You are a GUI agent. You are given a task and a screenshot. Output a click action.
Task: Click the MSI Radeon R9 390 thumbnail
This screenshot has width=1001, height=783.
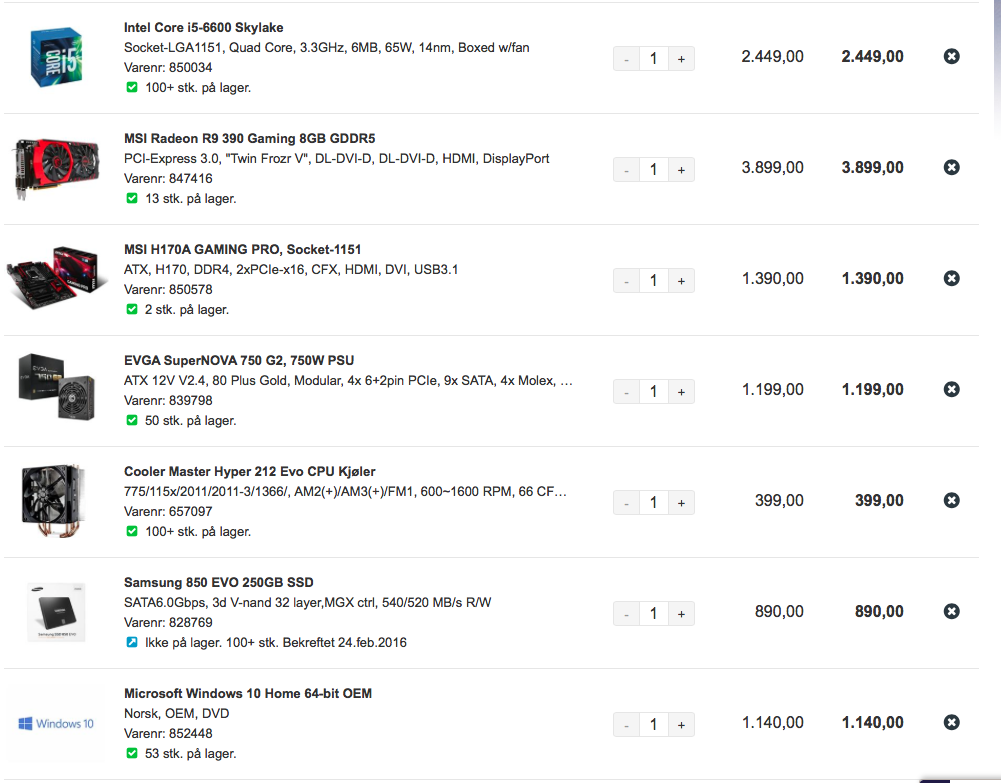(55, 167)
